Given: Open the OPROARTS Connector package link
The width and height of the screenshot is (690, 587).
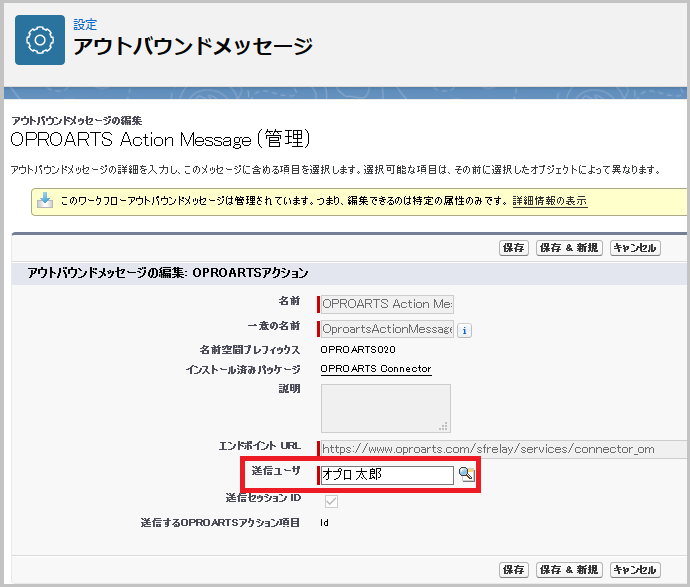Looking at the screenshot, I should pos(375,369).
